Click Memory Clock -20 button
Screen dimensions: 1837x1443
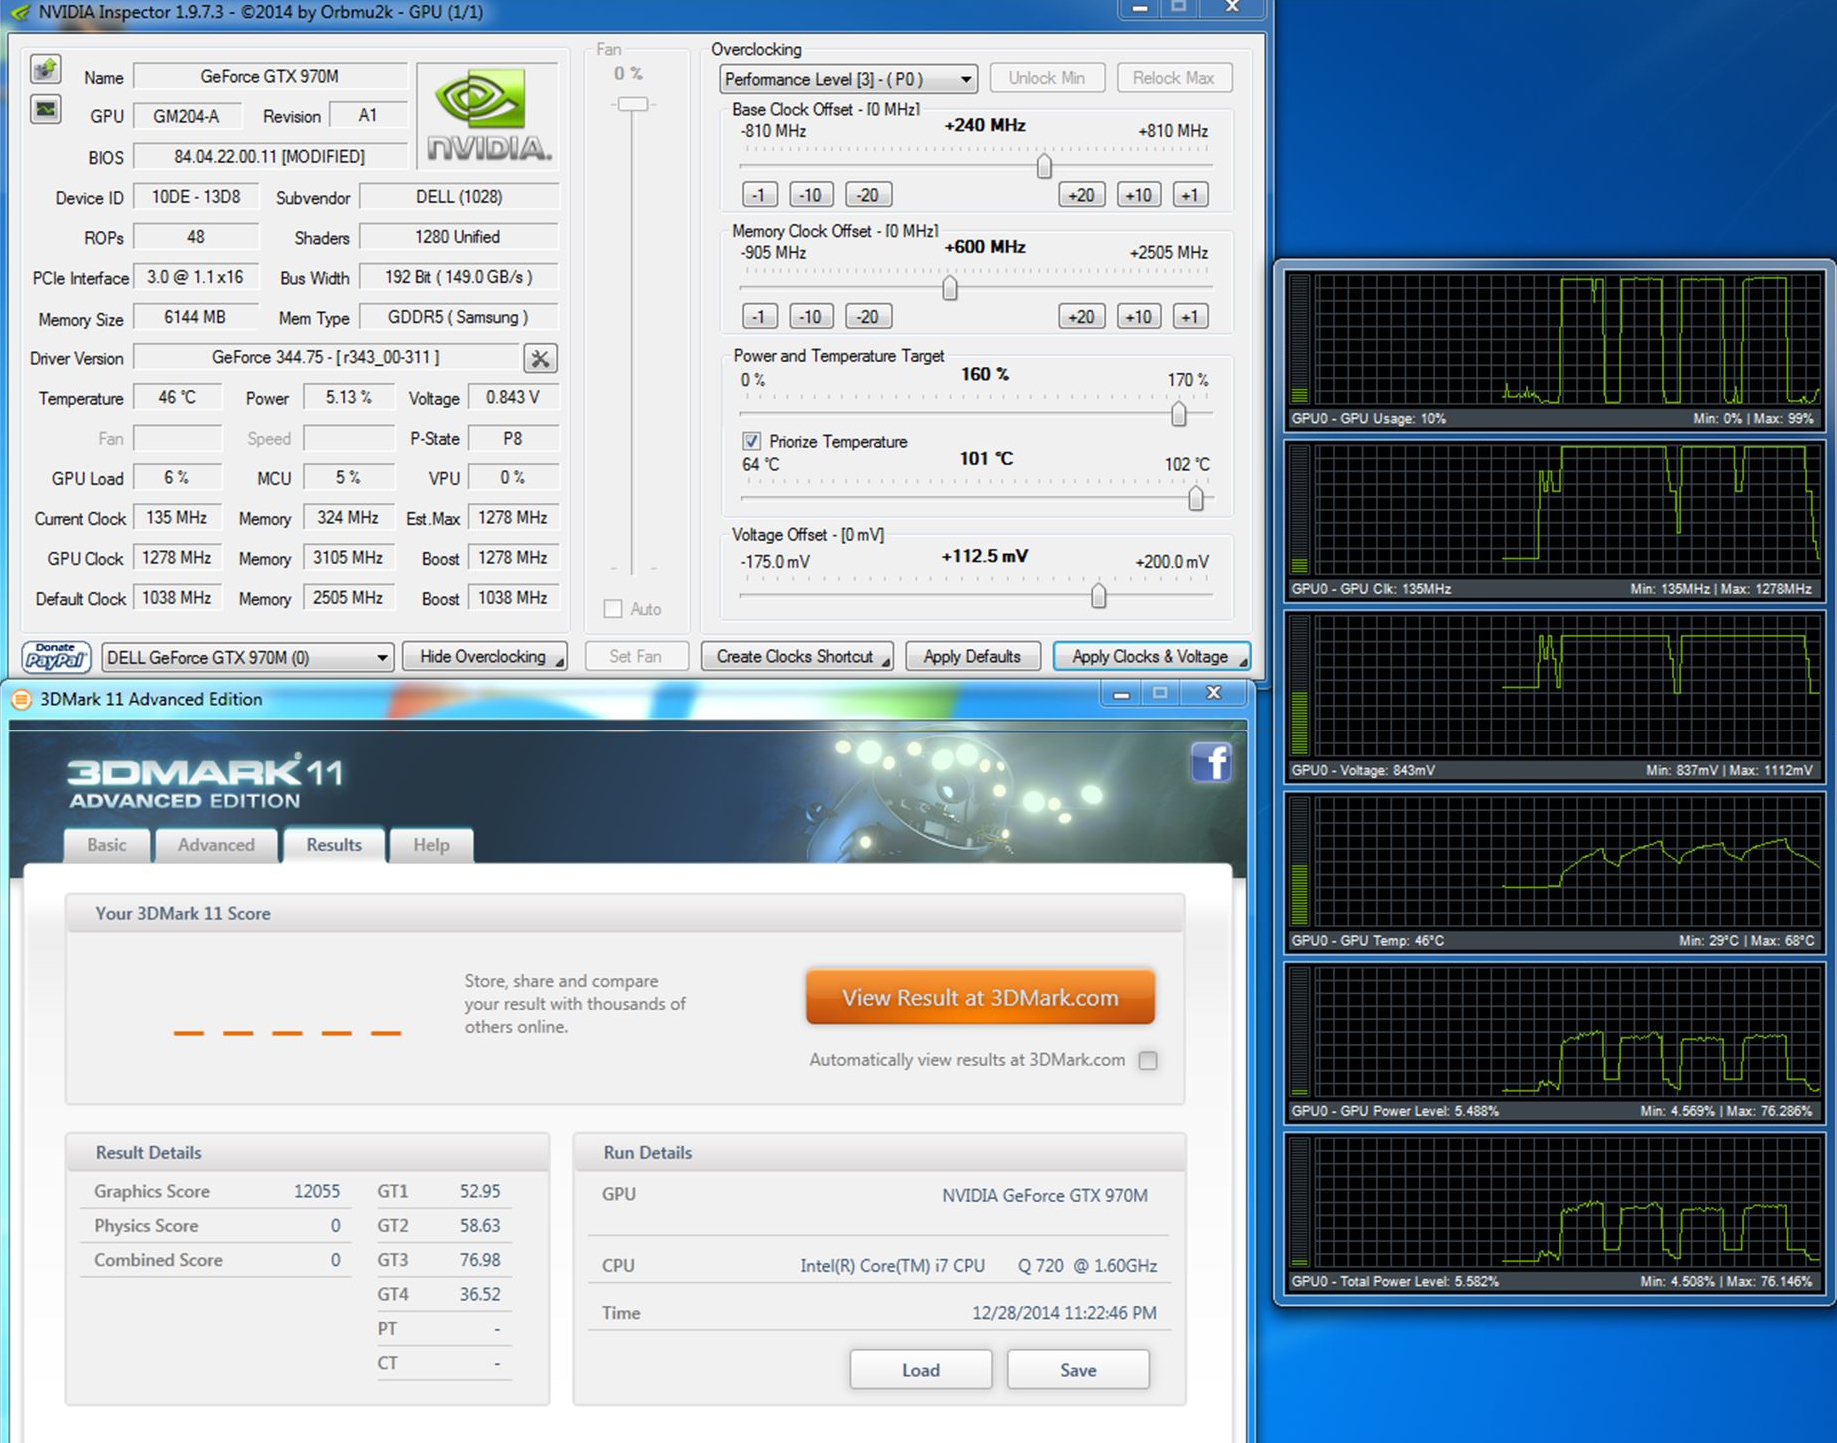pos(868,317)
